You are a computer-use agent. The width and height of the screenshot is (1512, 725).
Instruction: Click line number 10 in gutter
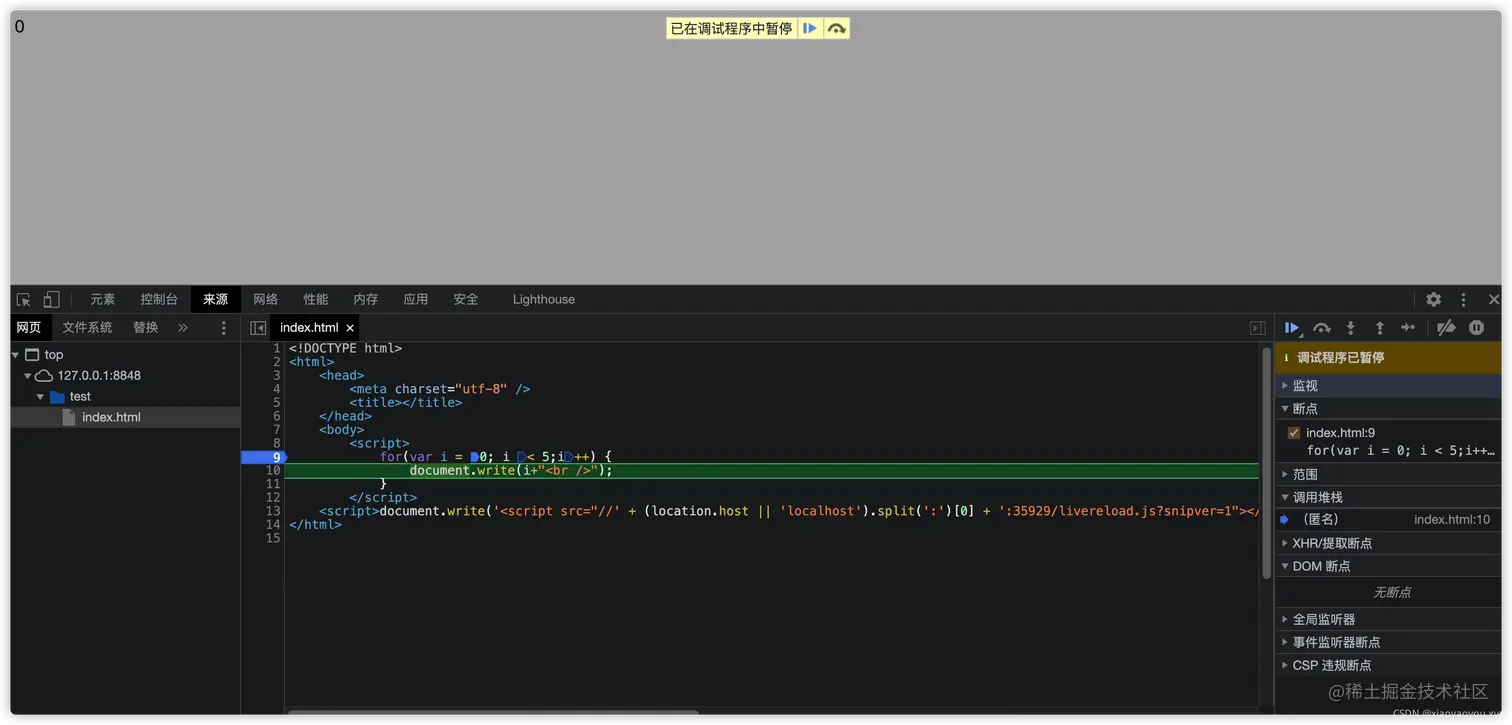click(272, 470)
